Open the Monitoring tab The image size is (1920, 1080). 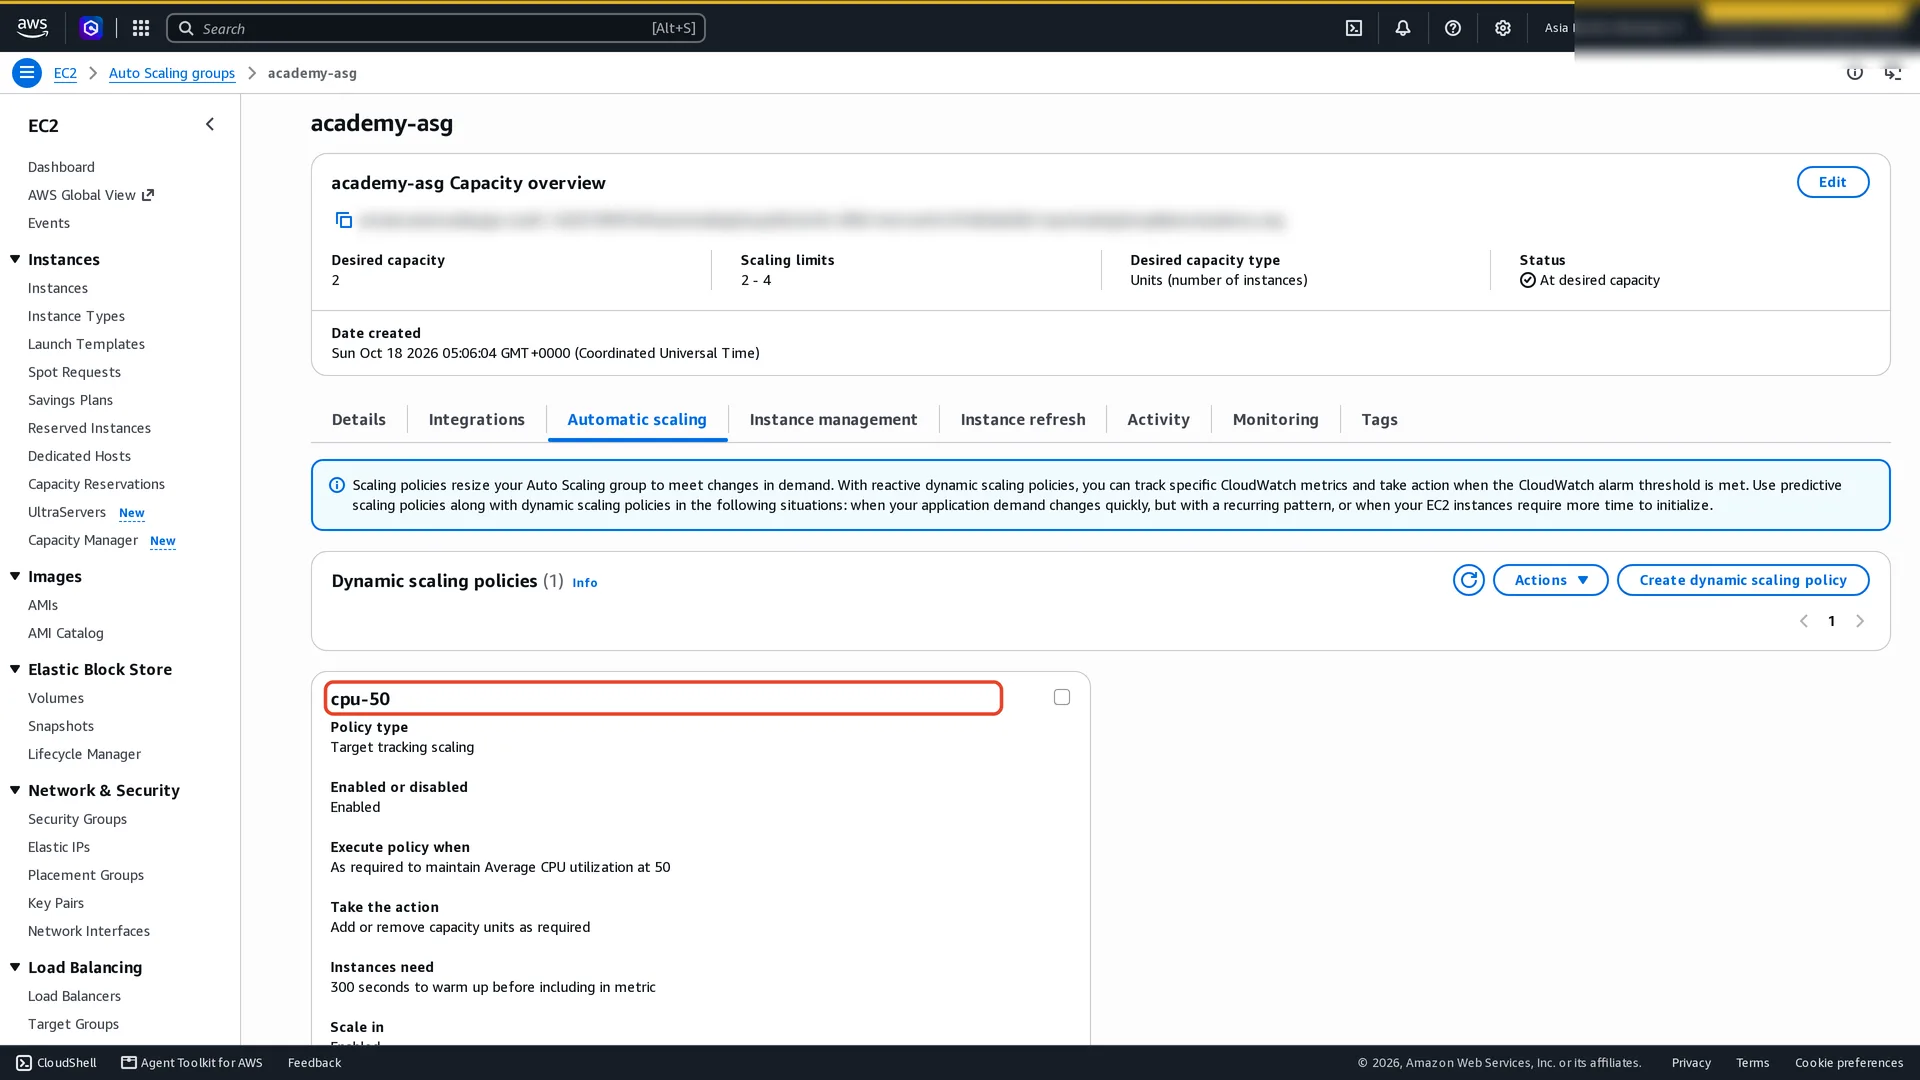click(x=1276, y=420)
